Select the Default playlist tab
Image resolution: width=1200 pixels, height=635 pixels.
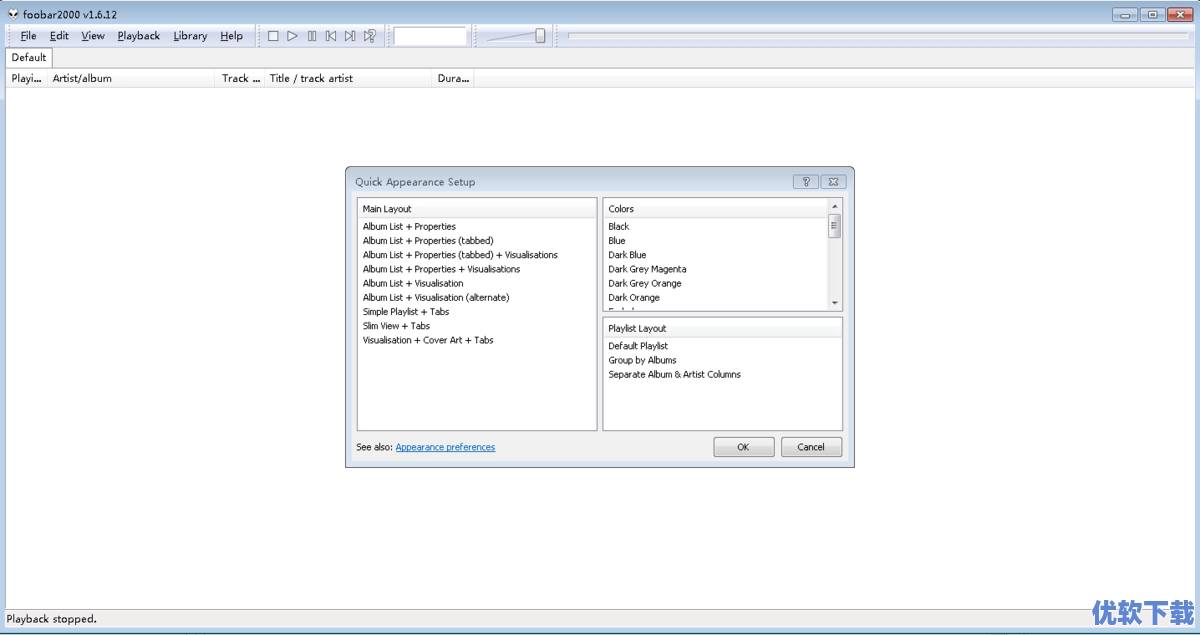(29, 58)
